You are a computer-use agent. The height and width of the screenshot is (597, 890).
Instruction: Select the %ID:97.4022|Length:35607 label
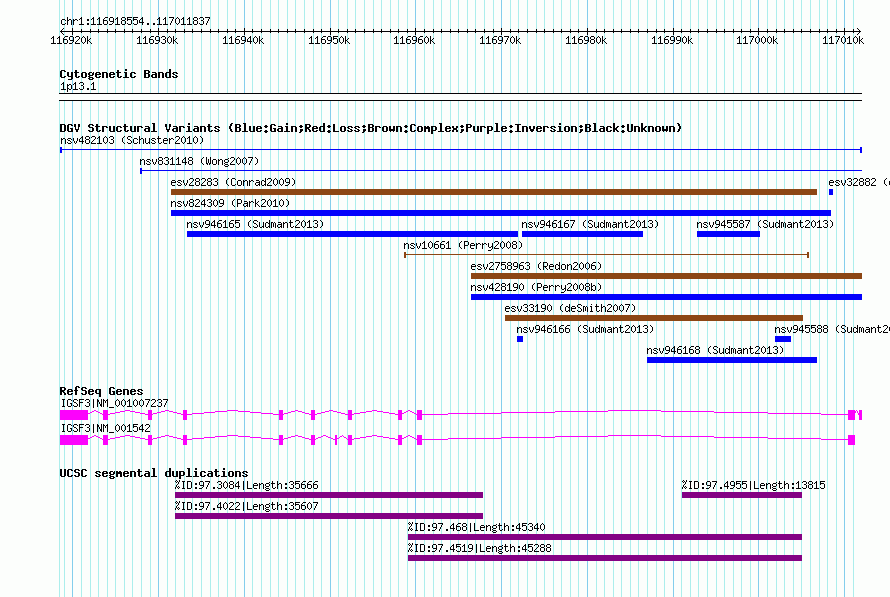(x=247, y=506)
